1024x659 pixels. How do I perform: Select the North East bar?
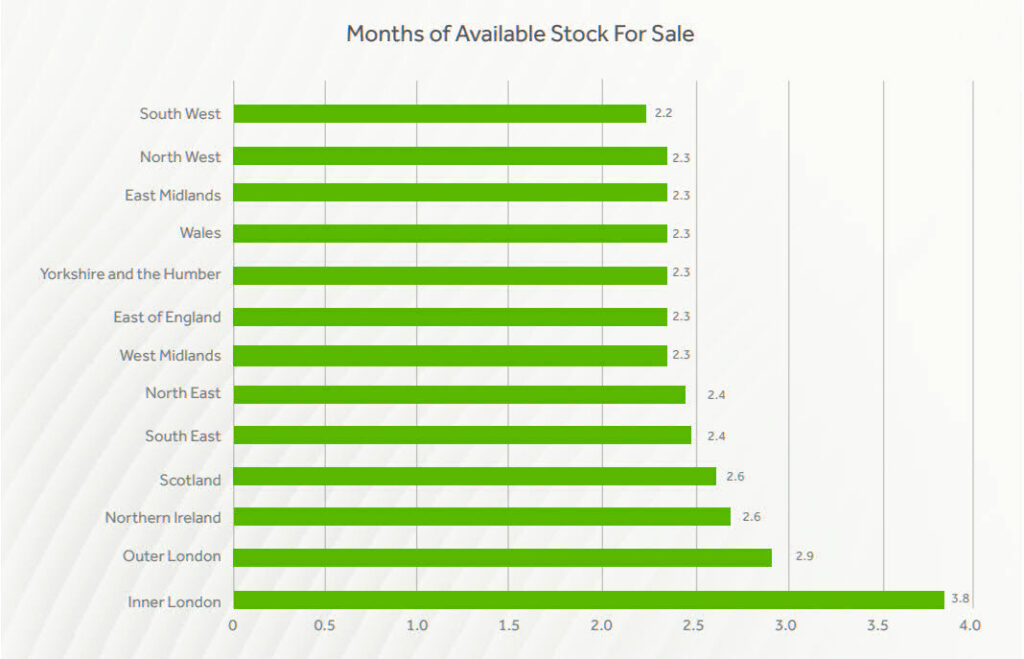click(459, 394)
